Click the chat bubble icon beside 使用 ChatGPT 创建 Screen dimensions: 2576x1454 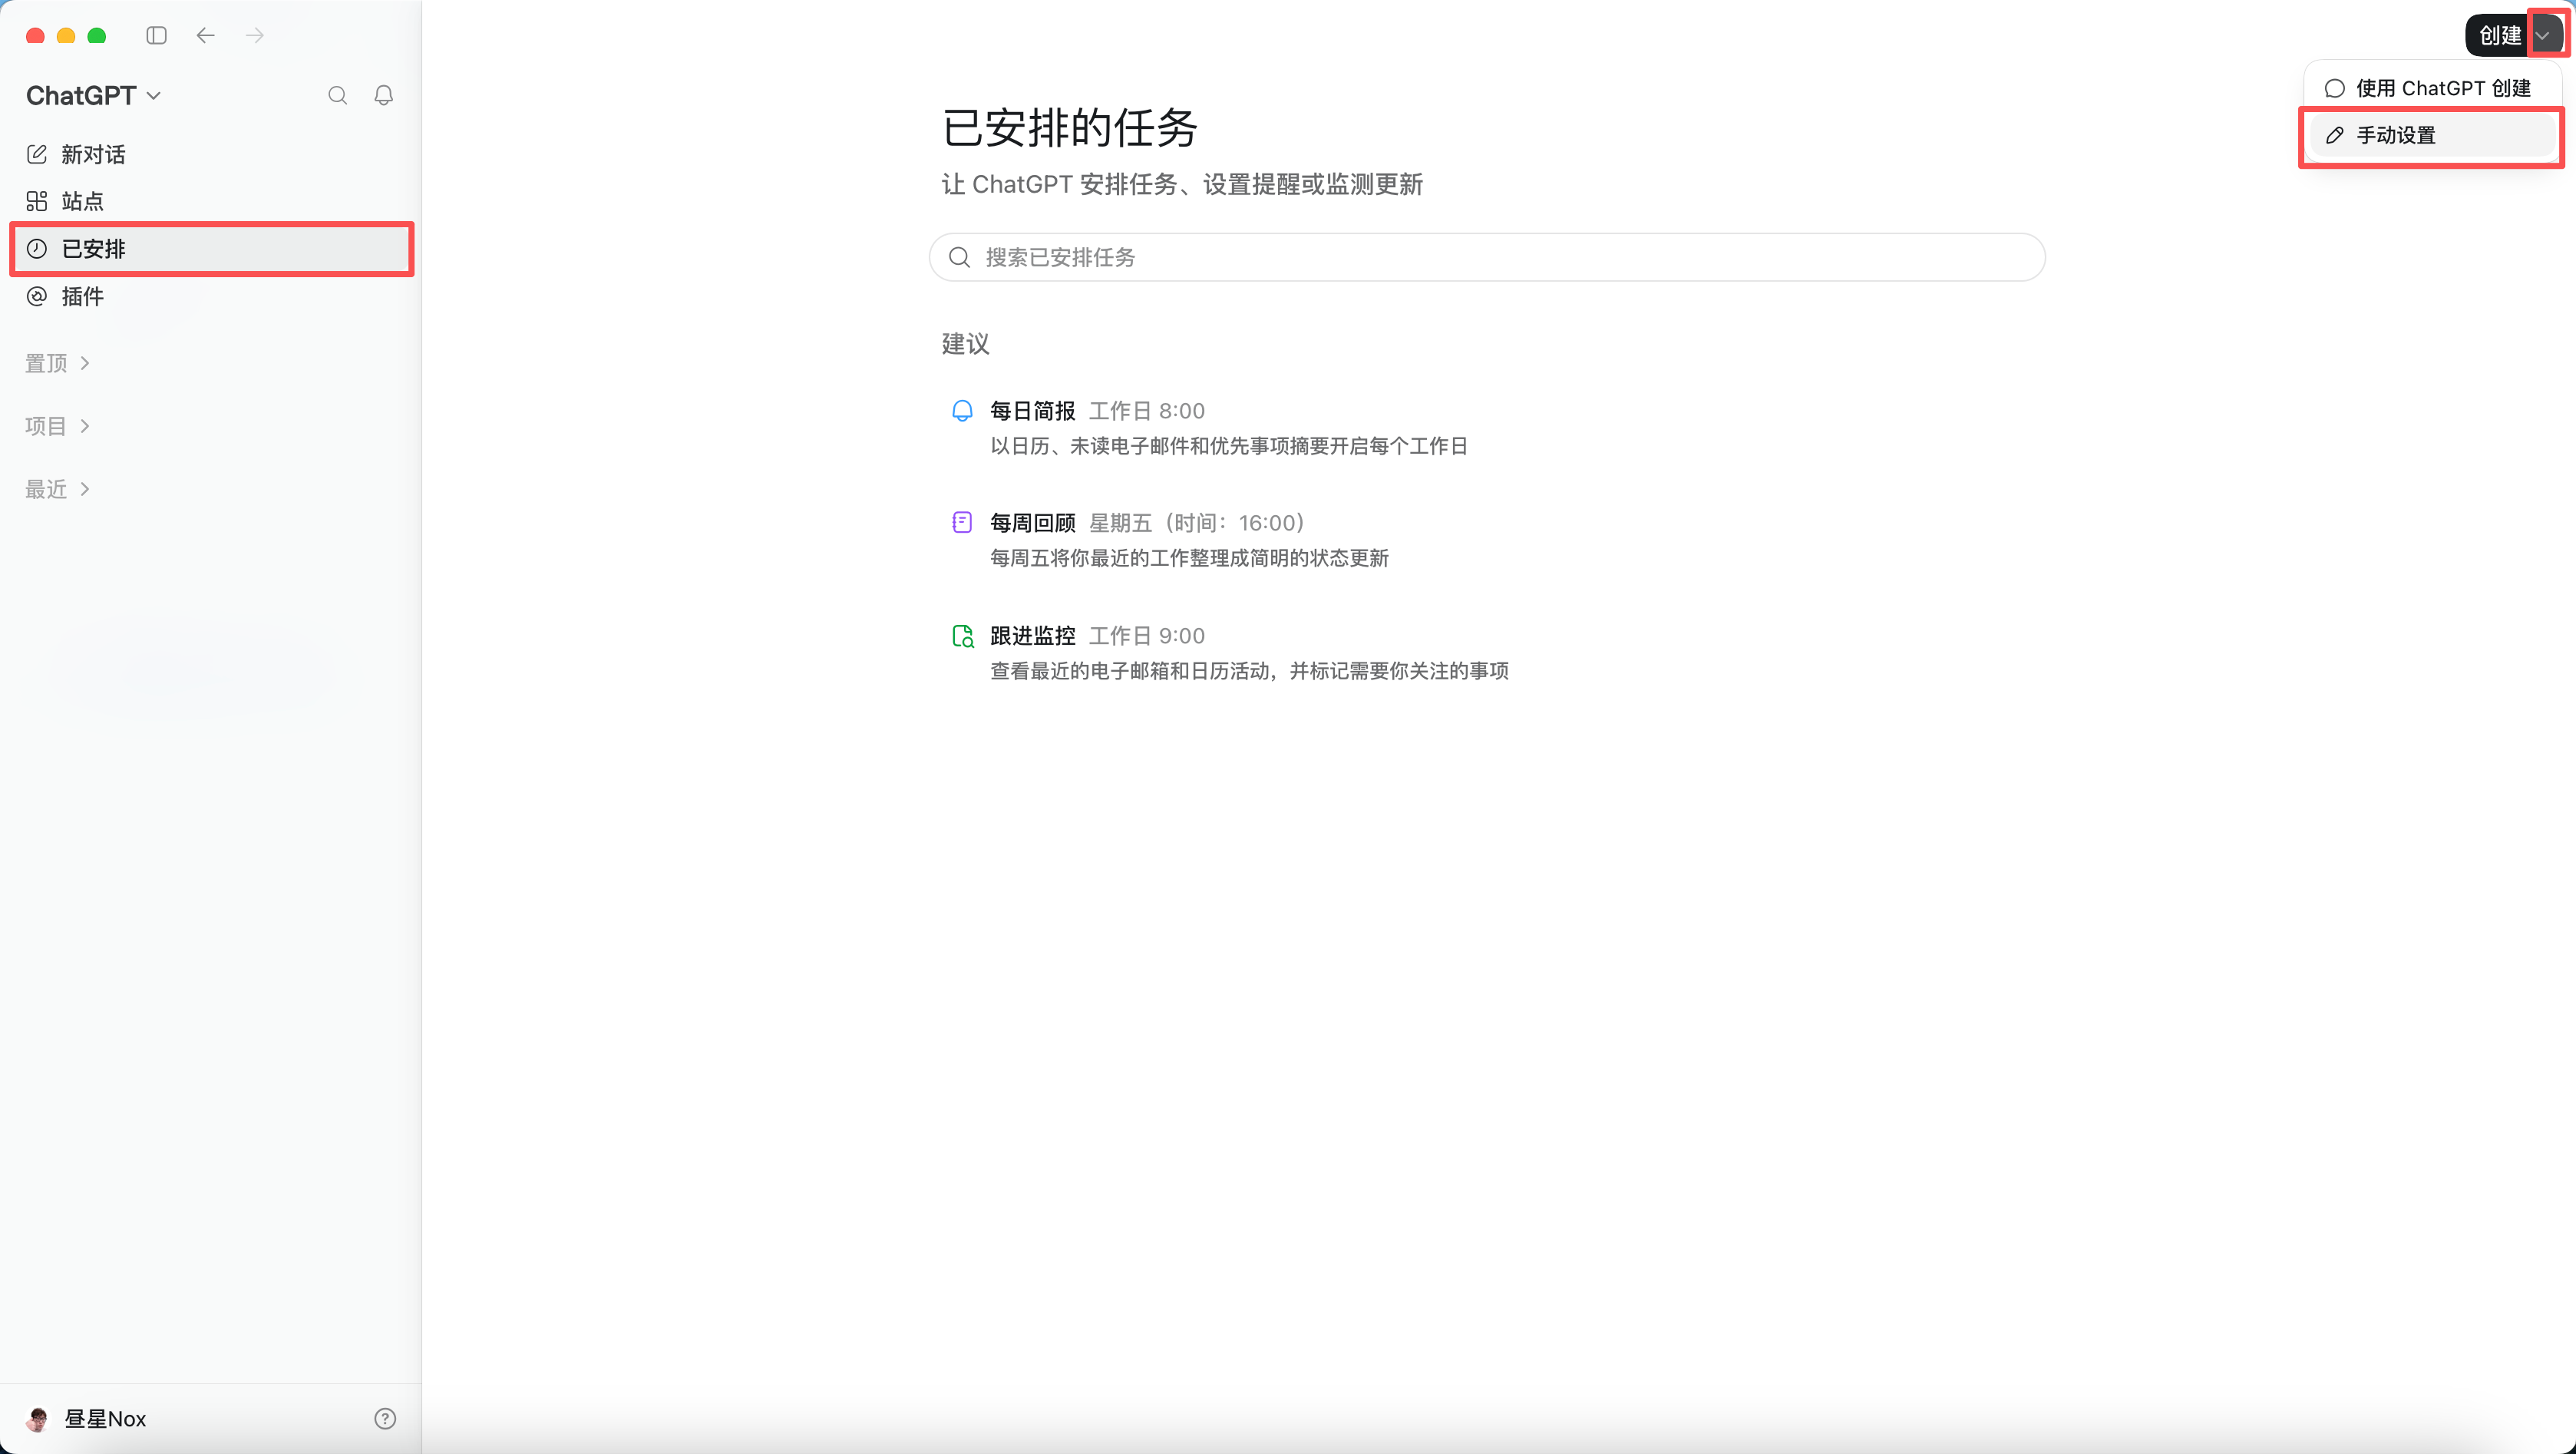(2335, 88)
